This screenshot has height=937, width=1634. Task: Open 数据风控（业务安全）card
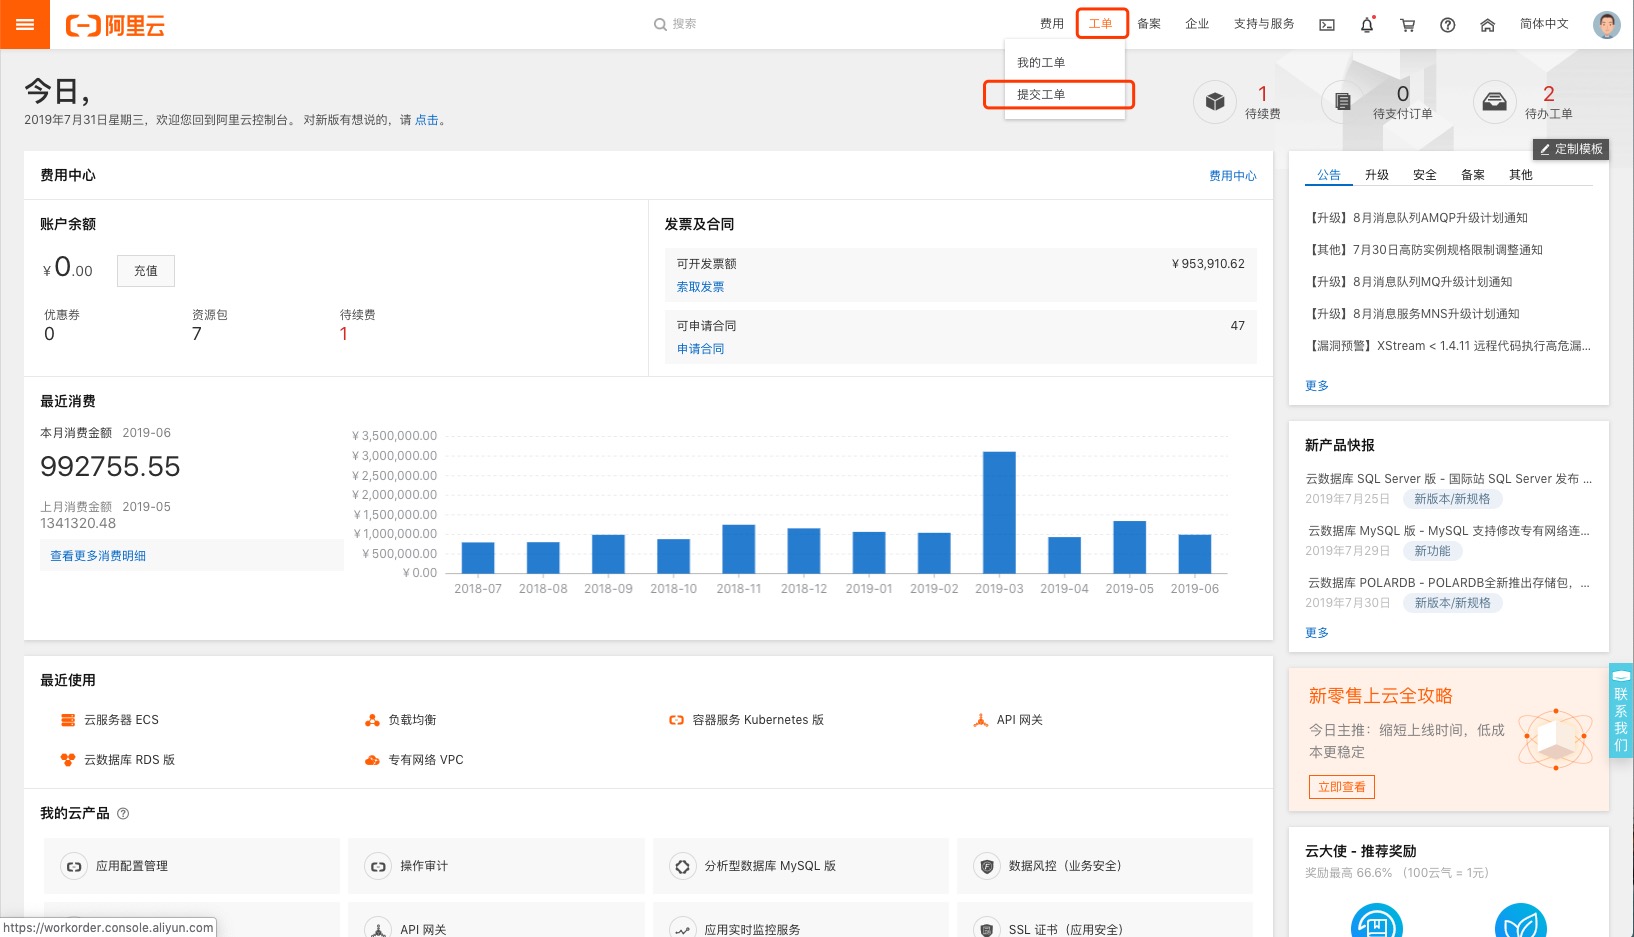(1104, 866)
